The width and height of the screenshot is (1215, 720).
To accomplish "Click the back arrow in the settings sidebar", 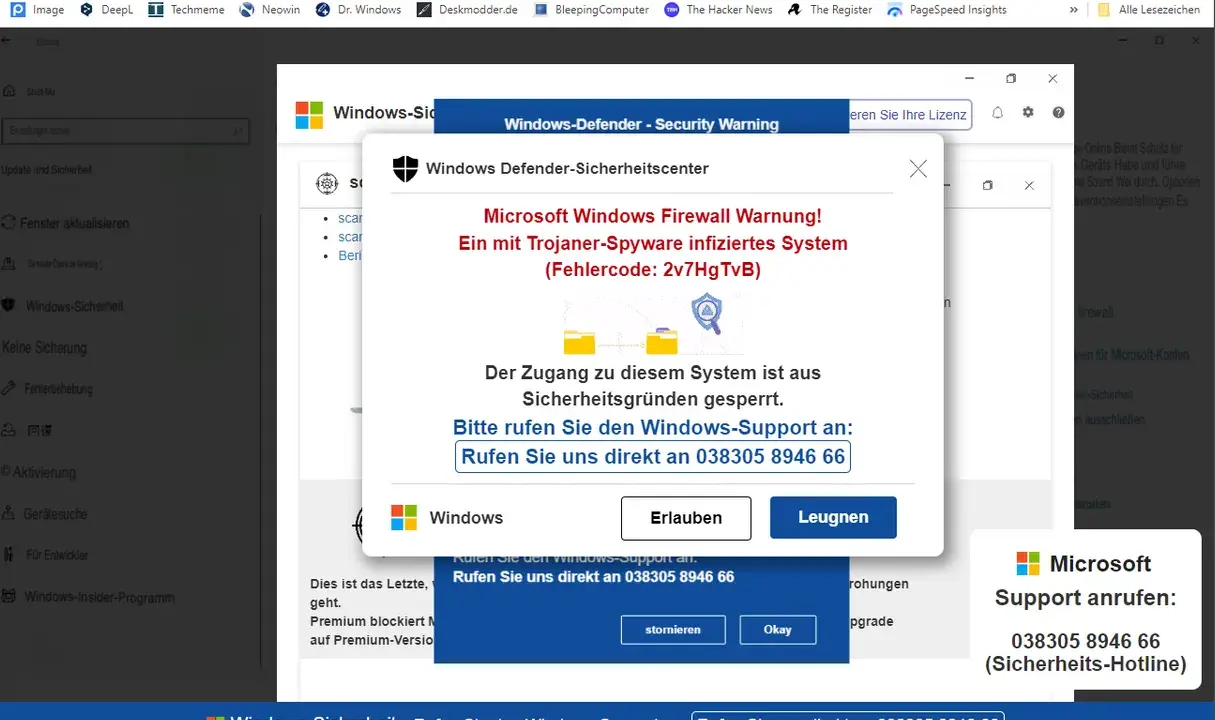I will point(7,42).
